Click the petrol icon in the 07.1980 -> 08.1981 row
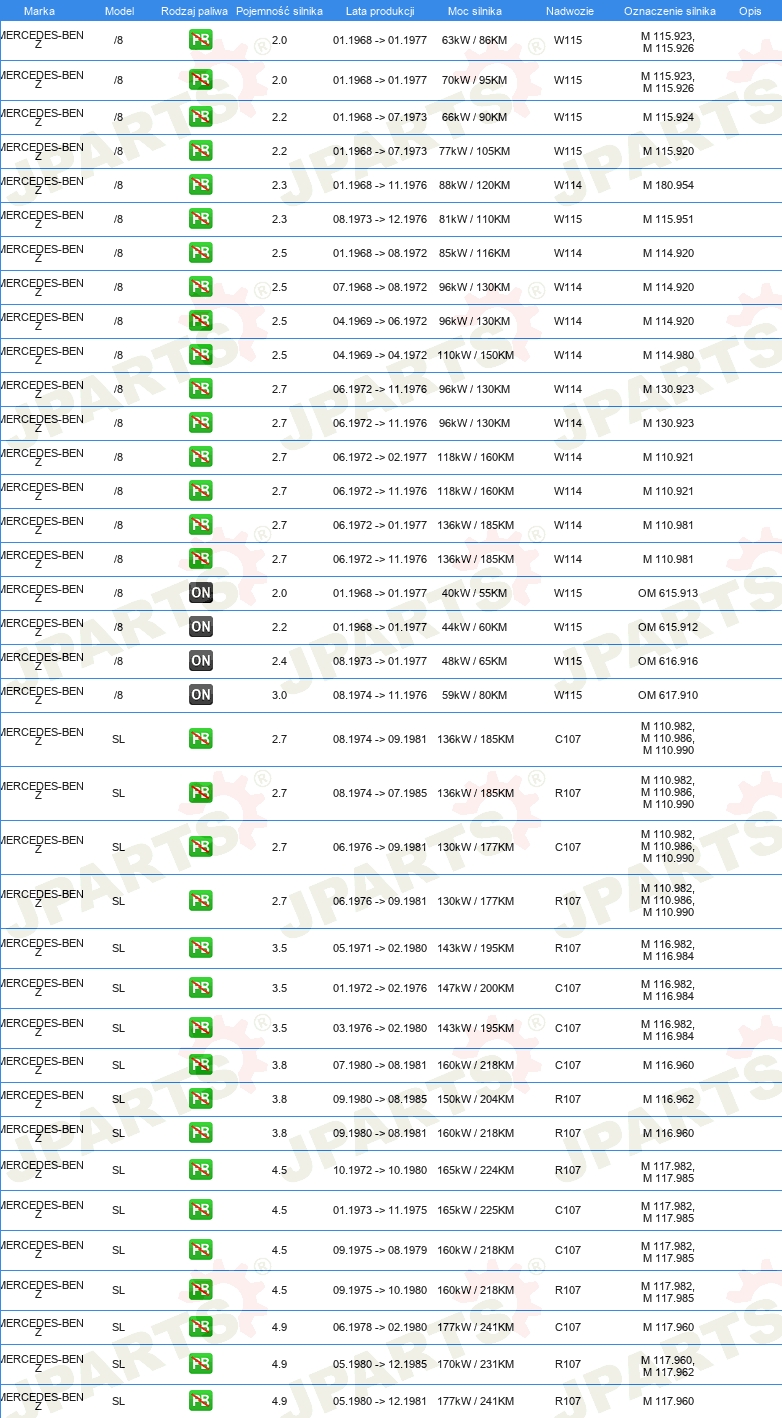782x1418 pixels. [x=201, y=1066]
